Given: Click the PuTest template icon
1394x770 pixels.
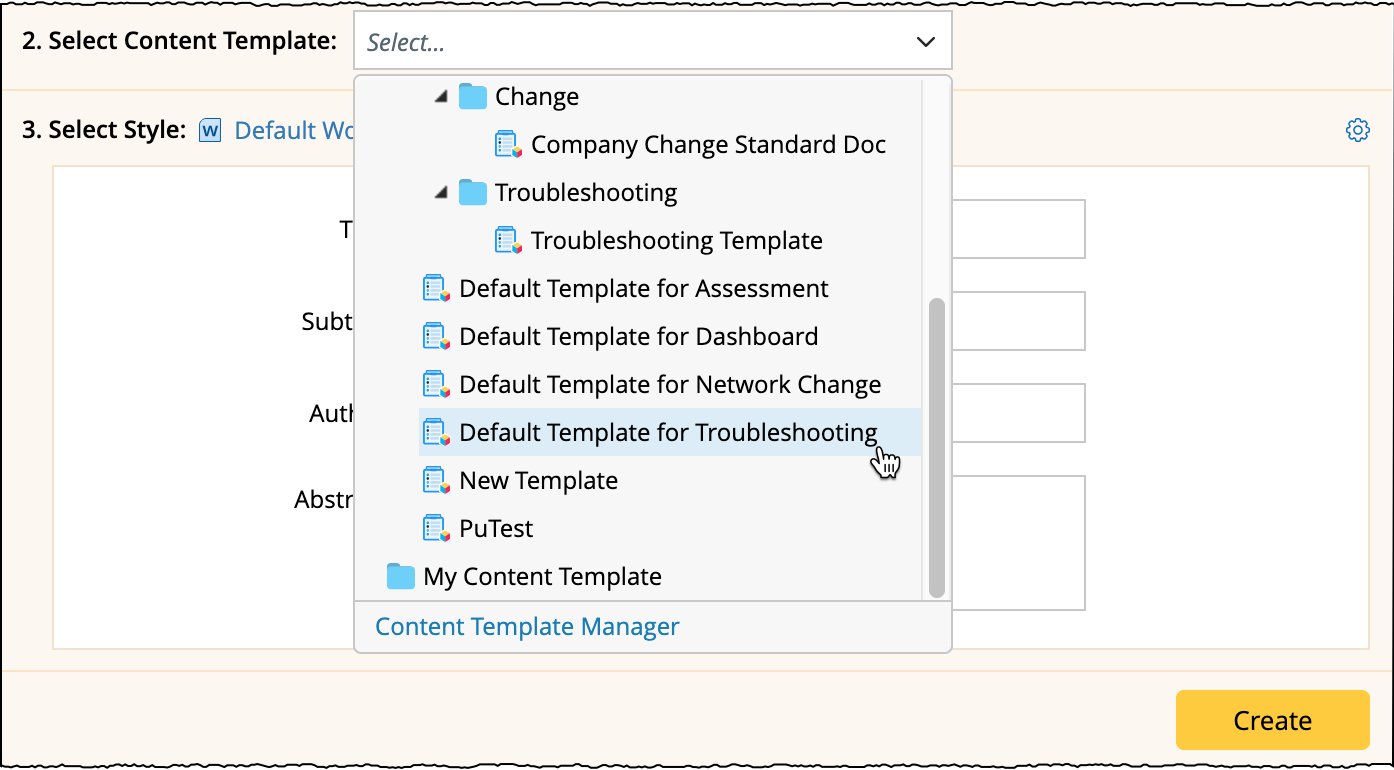Looking at the screenshot, I should (x=436, y=528).
